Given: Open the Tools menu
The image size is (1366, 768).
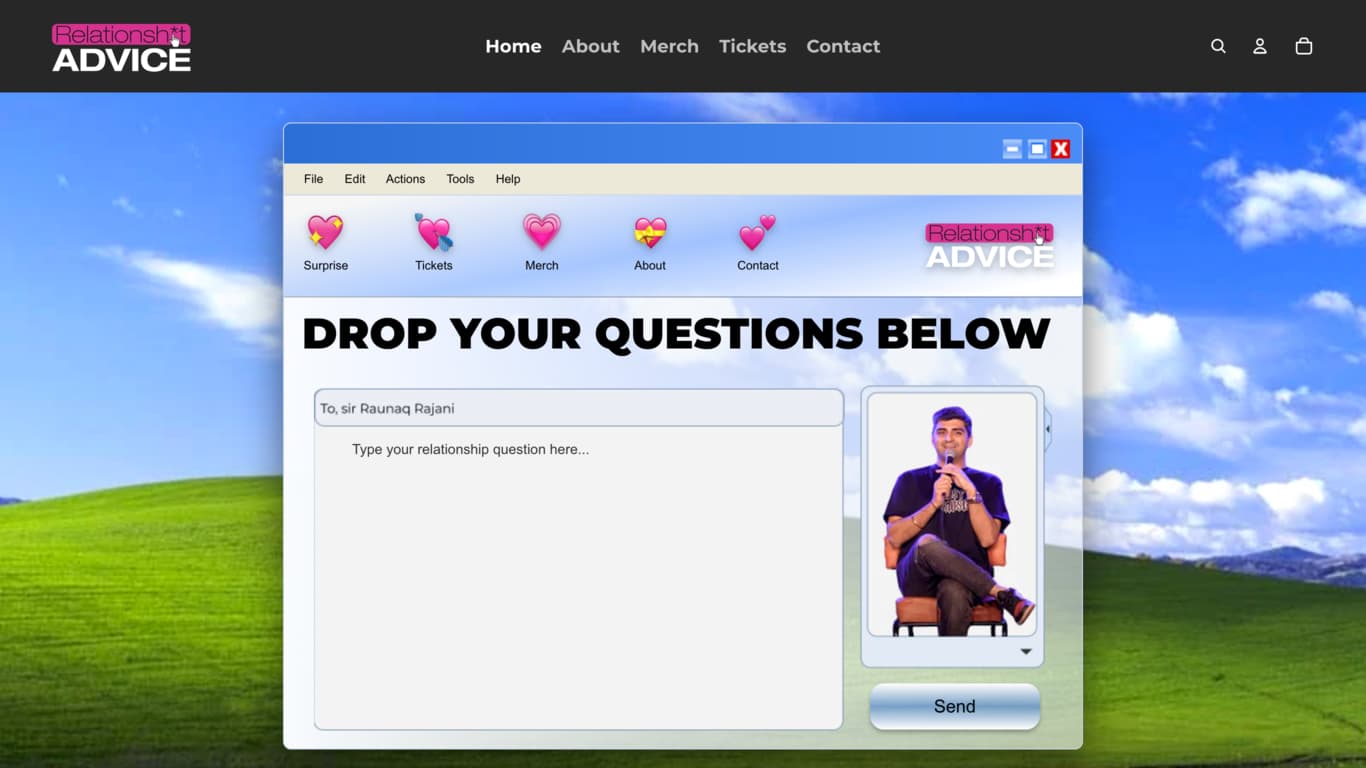Looking at the screenshot, I should (x=460, y=179).
